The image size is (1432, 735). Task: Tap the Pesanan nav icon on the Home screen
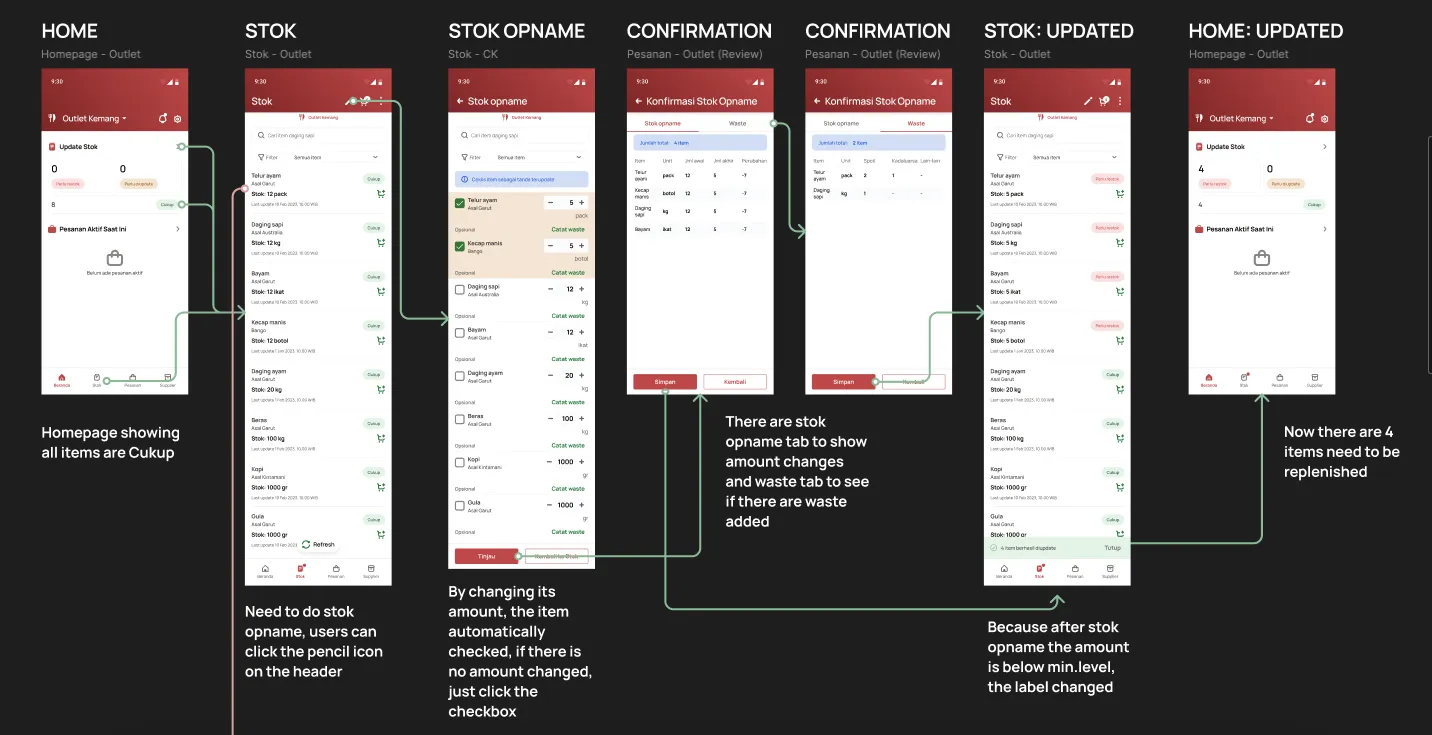[132, 378]
